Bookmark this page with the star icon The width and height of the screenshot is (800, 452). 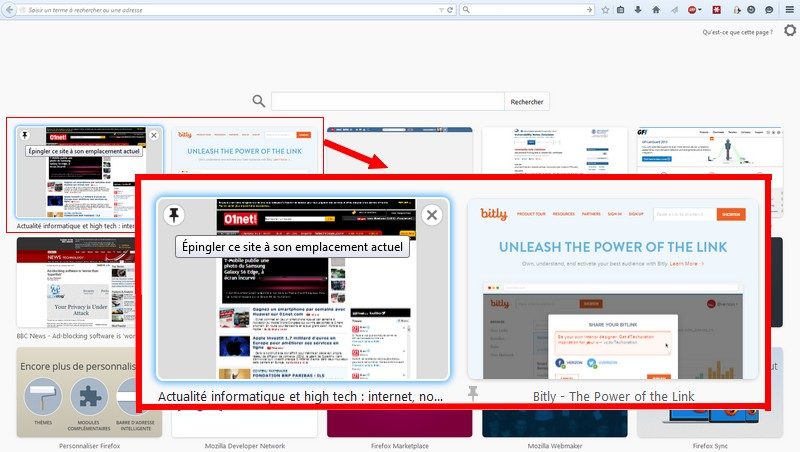[x=605, y=10]
